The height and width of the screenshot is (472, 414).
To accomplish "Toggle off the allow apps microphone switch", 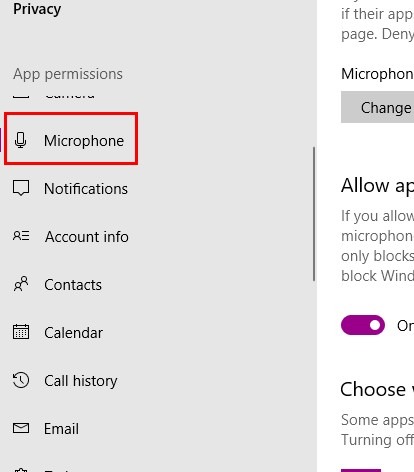I will [363, 325].
